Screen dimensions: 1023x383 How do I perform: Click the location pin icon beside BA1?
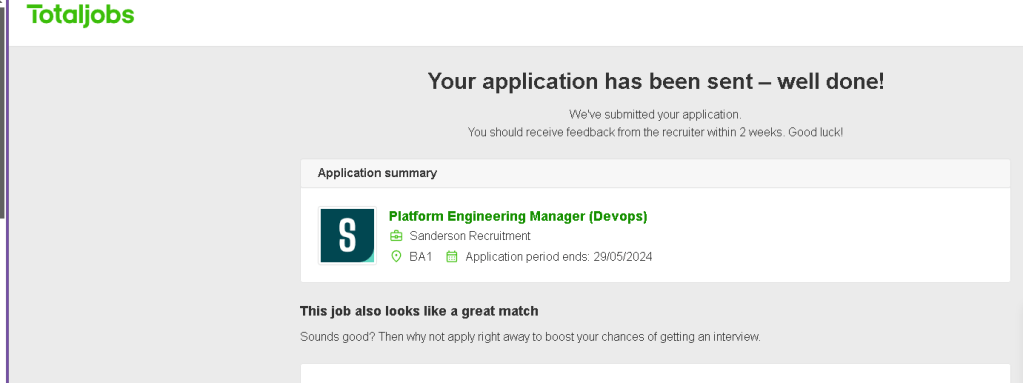coord(396,256)
